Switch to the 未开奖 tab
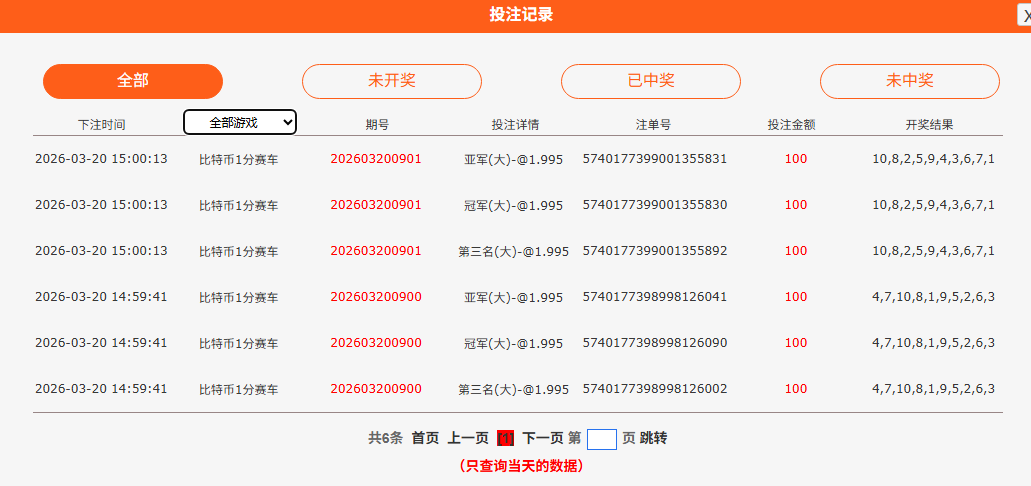 (392, 81)
